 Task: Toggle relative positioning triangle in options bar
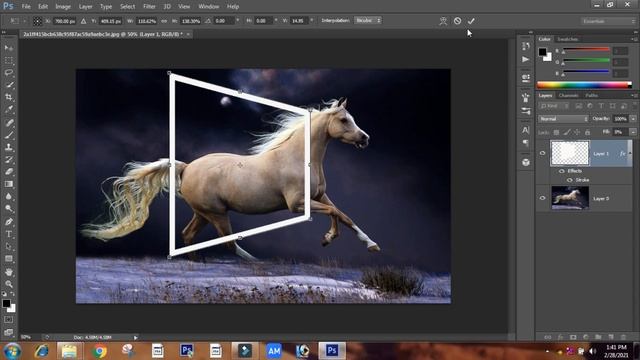point(83,21)
